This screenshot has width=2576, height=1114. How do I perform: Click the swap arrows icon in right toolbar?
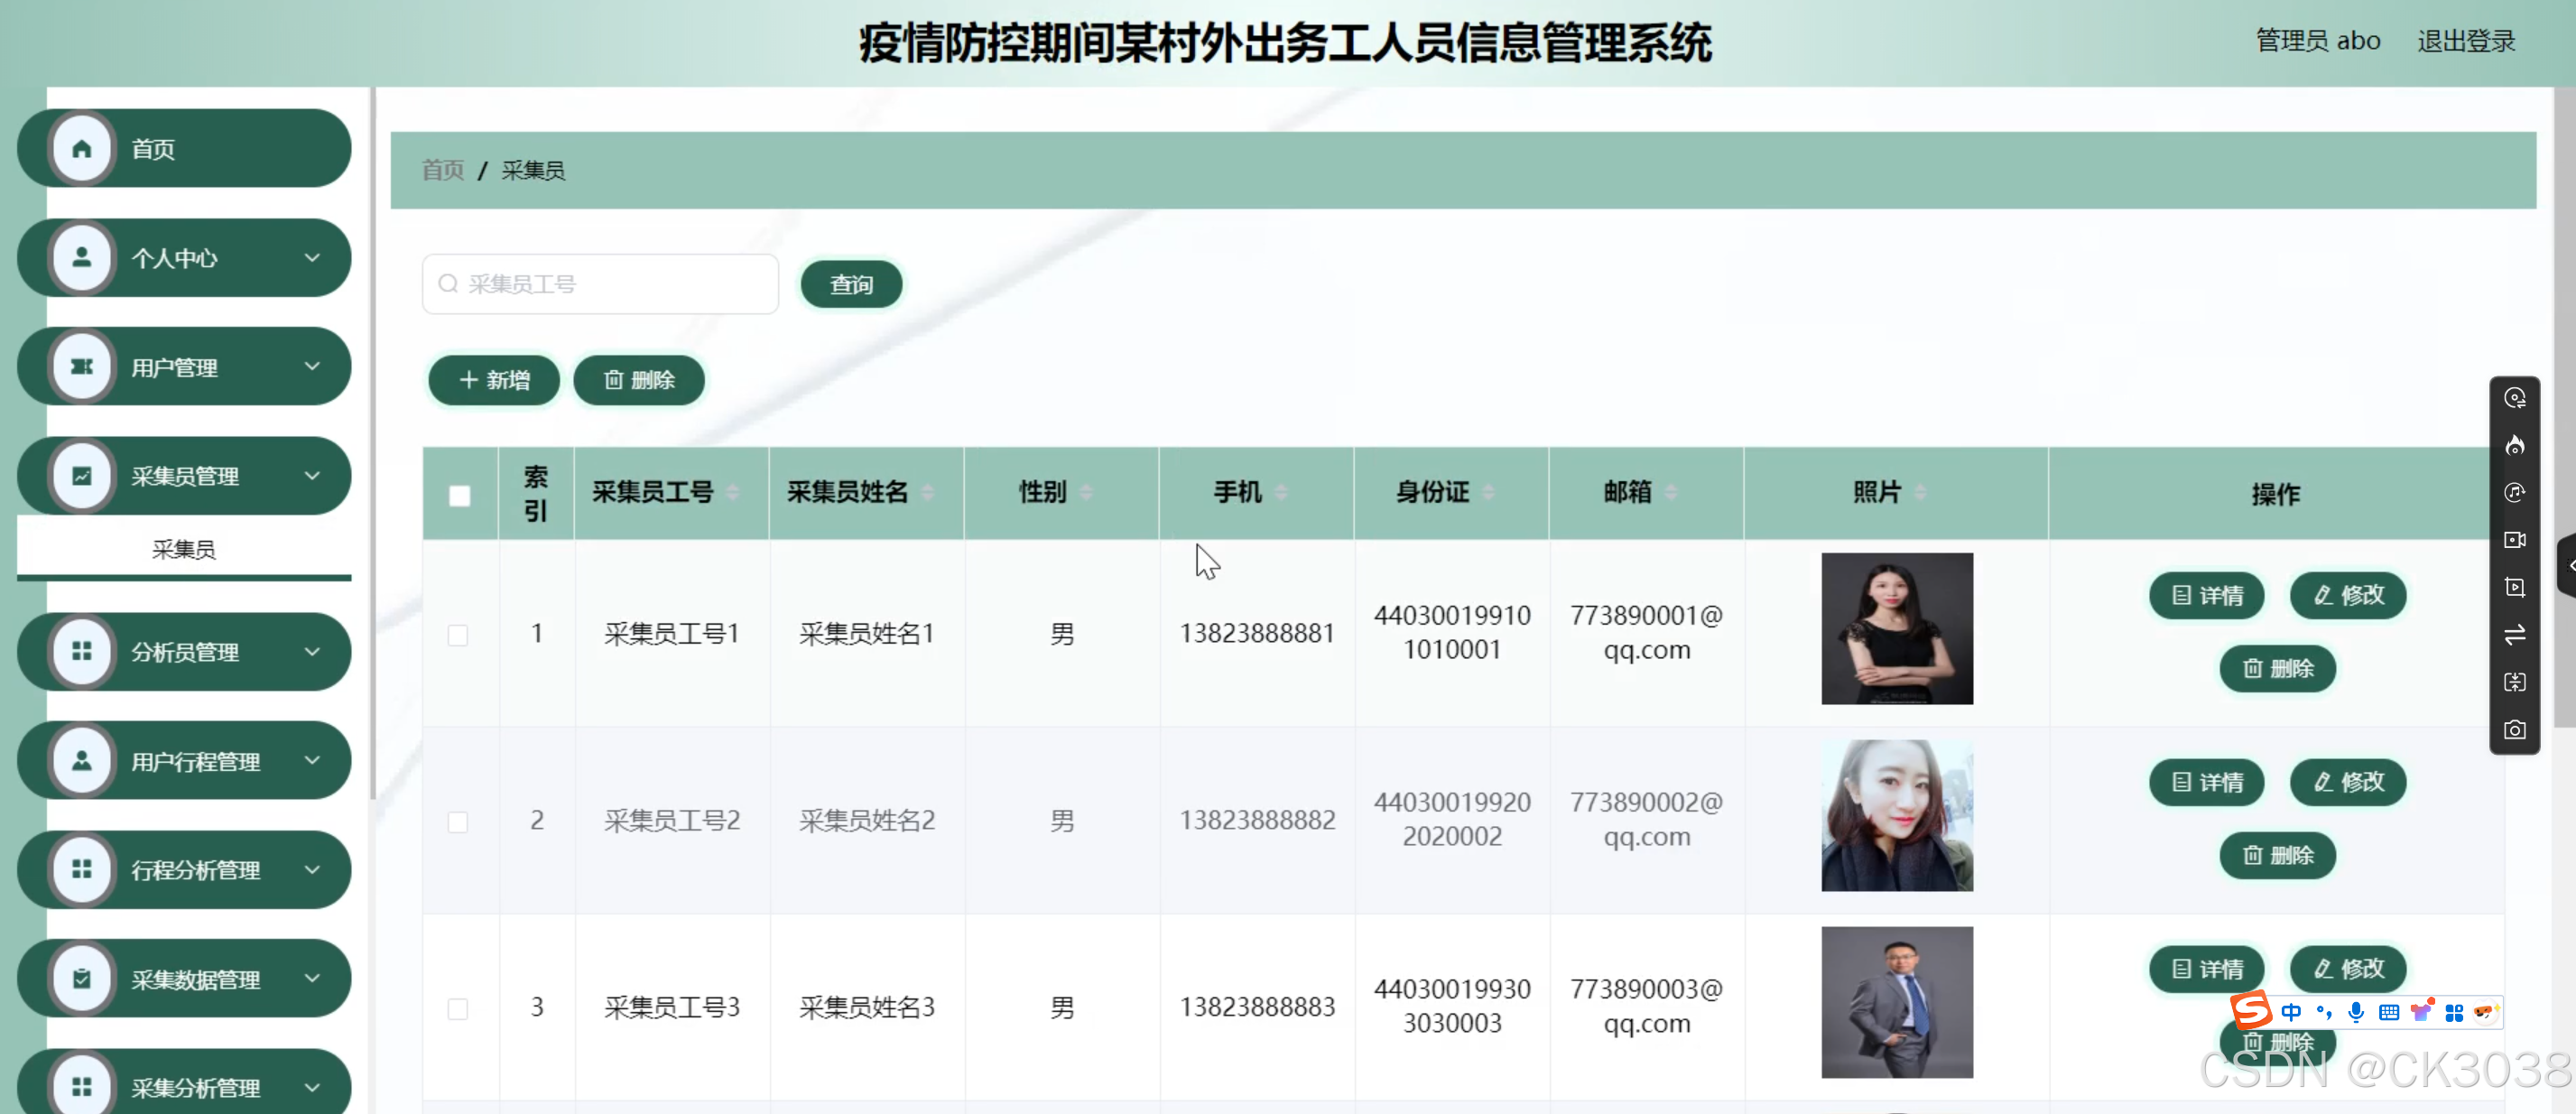(2514, 634)
